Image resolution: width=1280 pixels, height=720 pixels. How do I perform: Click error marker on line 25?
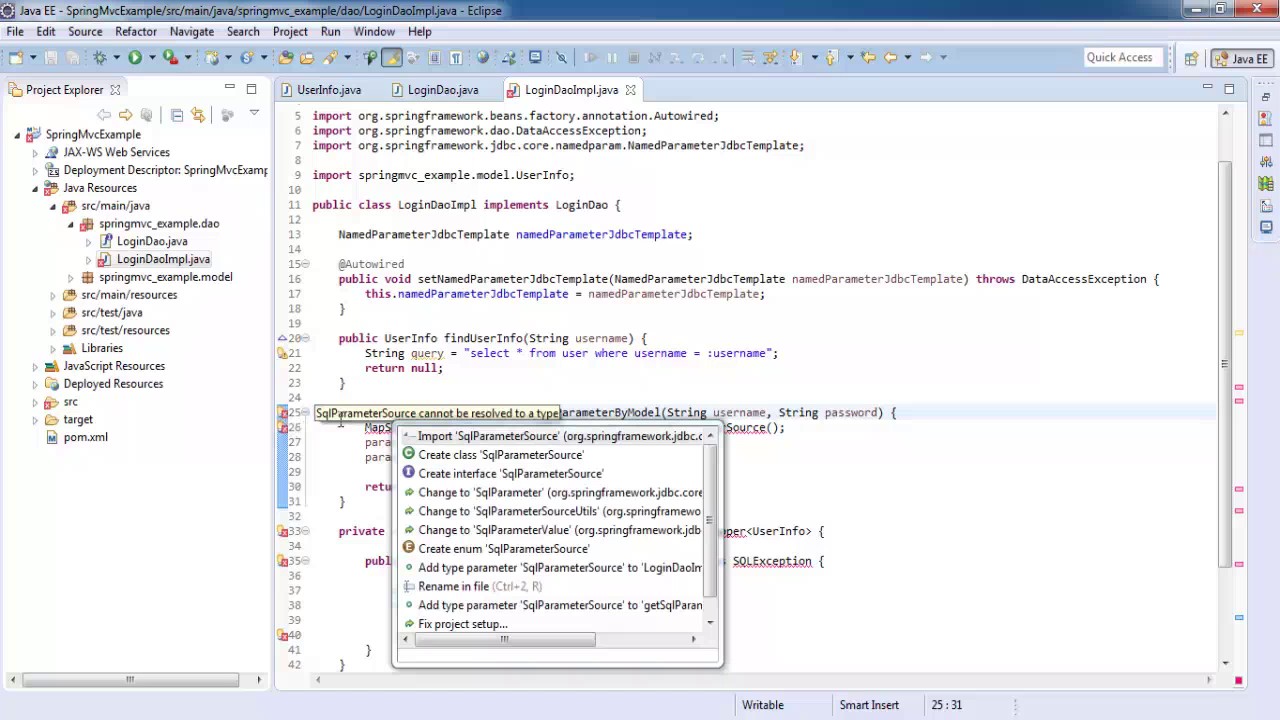click(283, 413)
